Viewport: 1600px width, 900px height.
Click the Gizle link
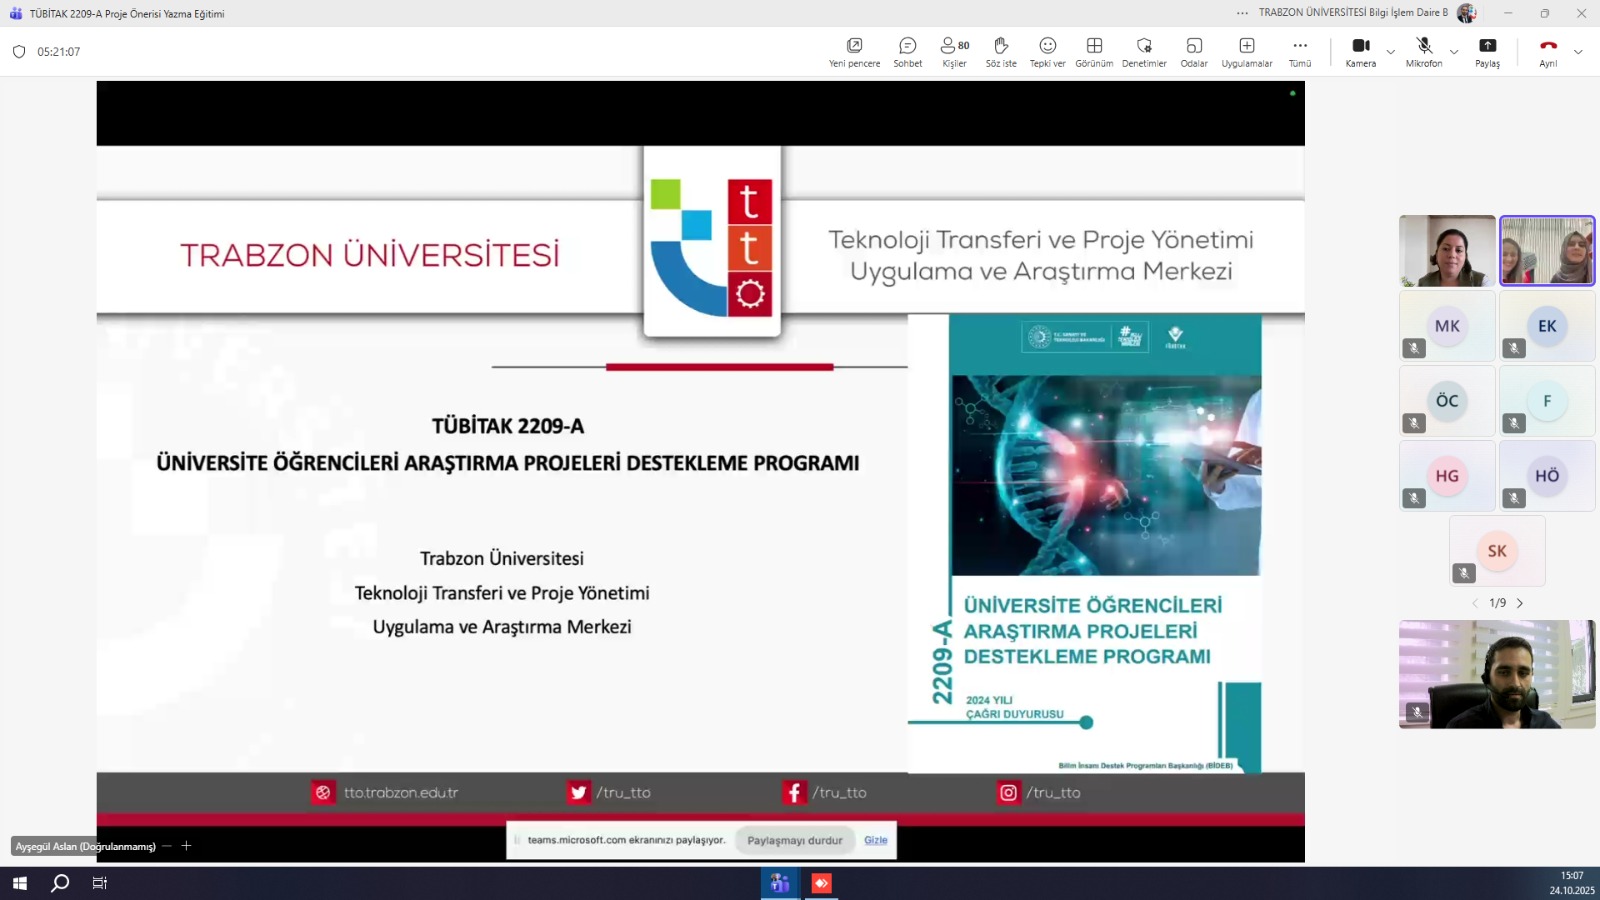875,840
